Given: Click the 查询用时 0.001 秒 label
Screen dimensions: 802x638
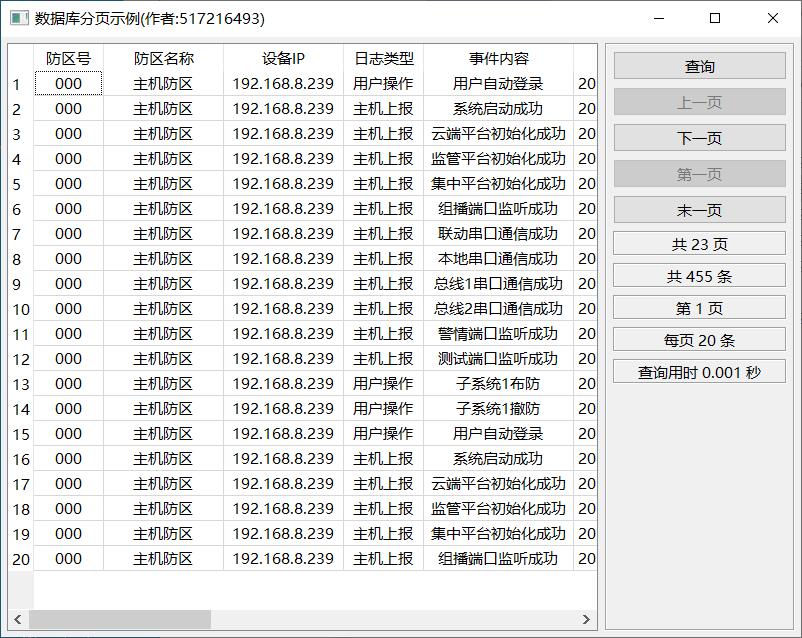Looking at the screenshot, I should click(x=699, y=372).
